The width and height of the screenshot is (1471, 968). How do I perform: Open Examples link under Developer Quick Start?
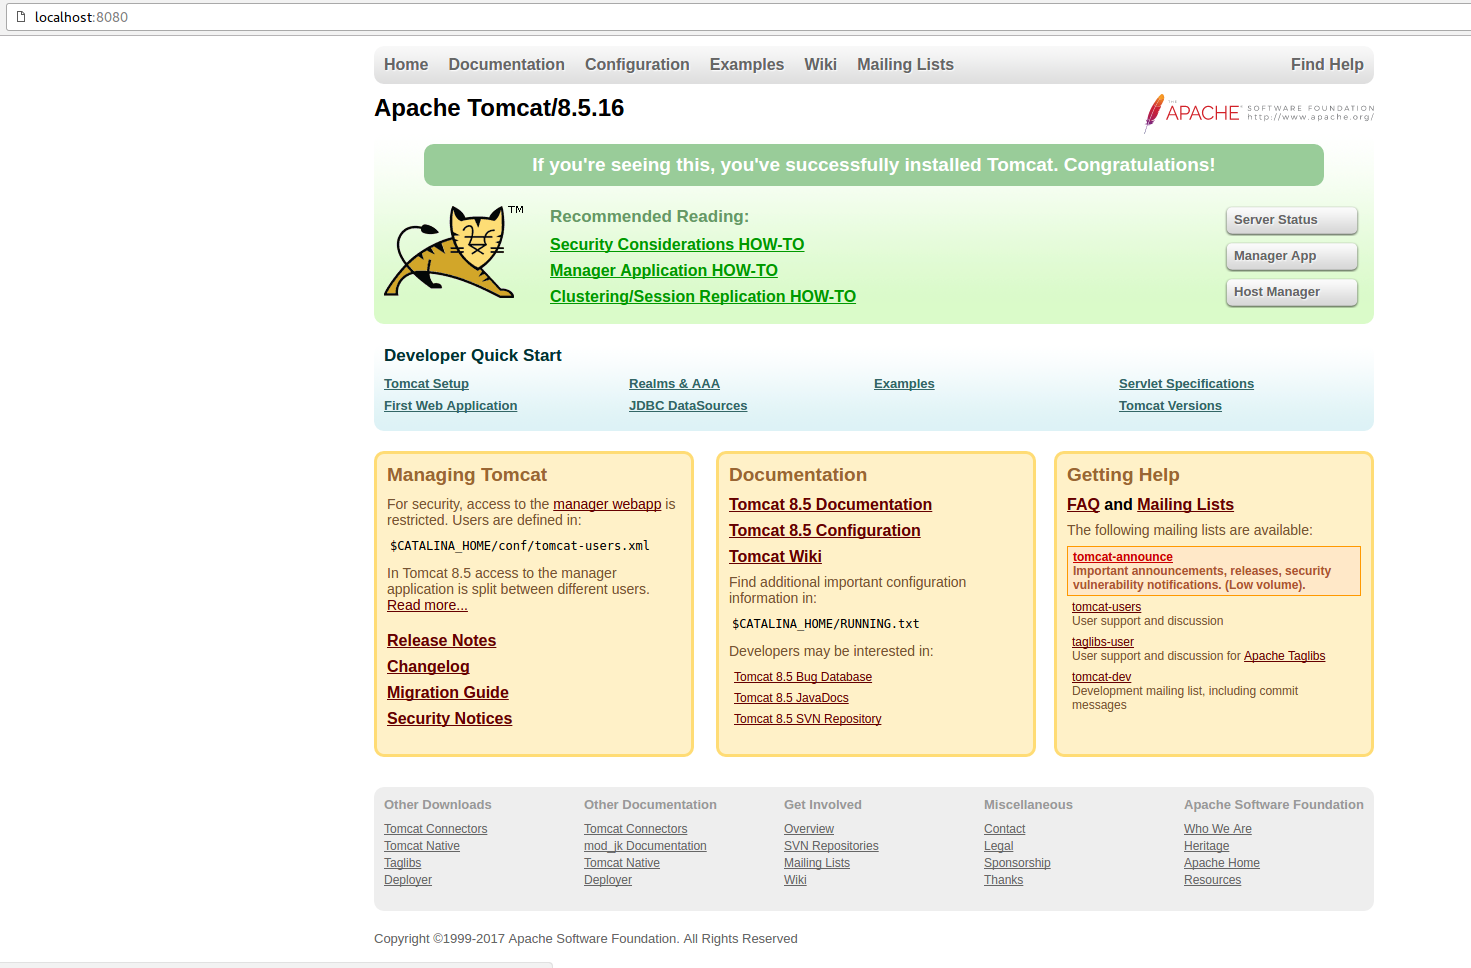[904, 384]
